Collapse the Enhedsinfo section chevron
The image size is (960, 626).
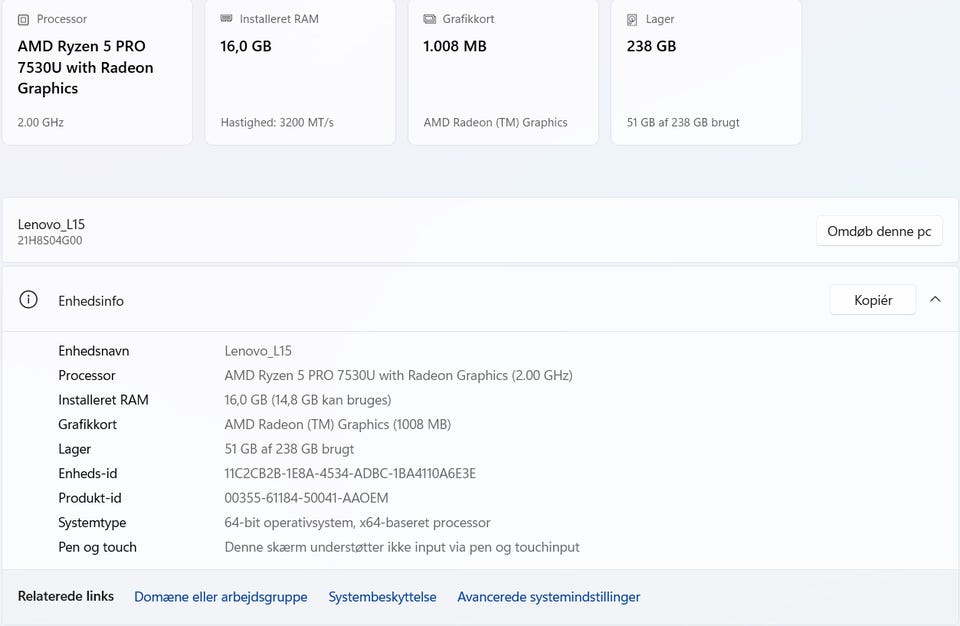[x=935, y=300]
